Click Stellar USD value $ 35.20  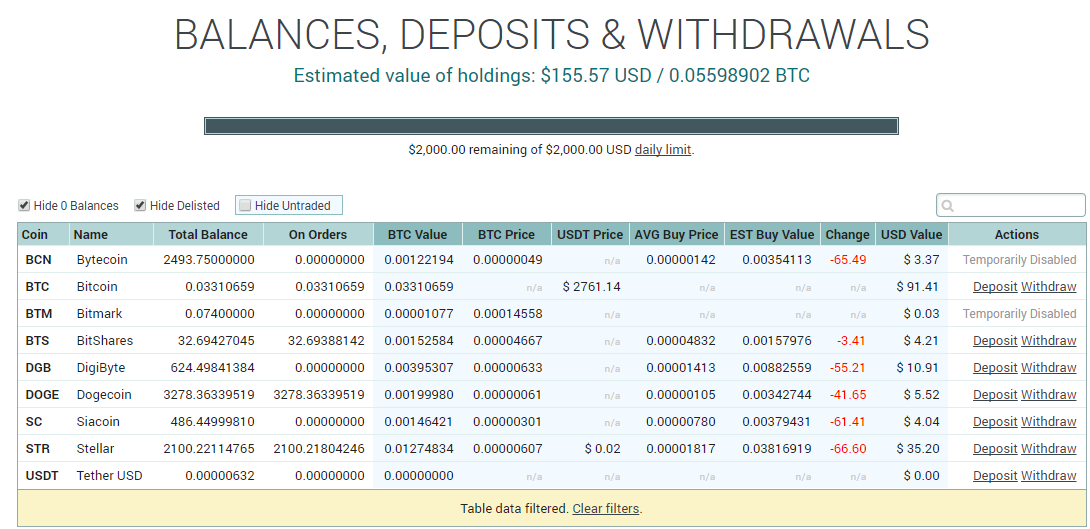click(x=918, y=448)
